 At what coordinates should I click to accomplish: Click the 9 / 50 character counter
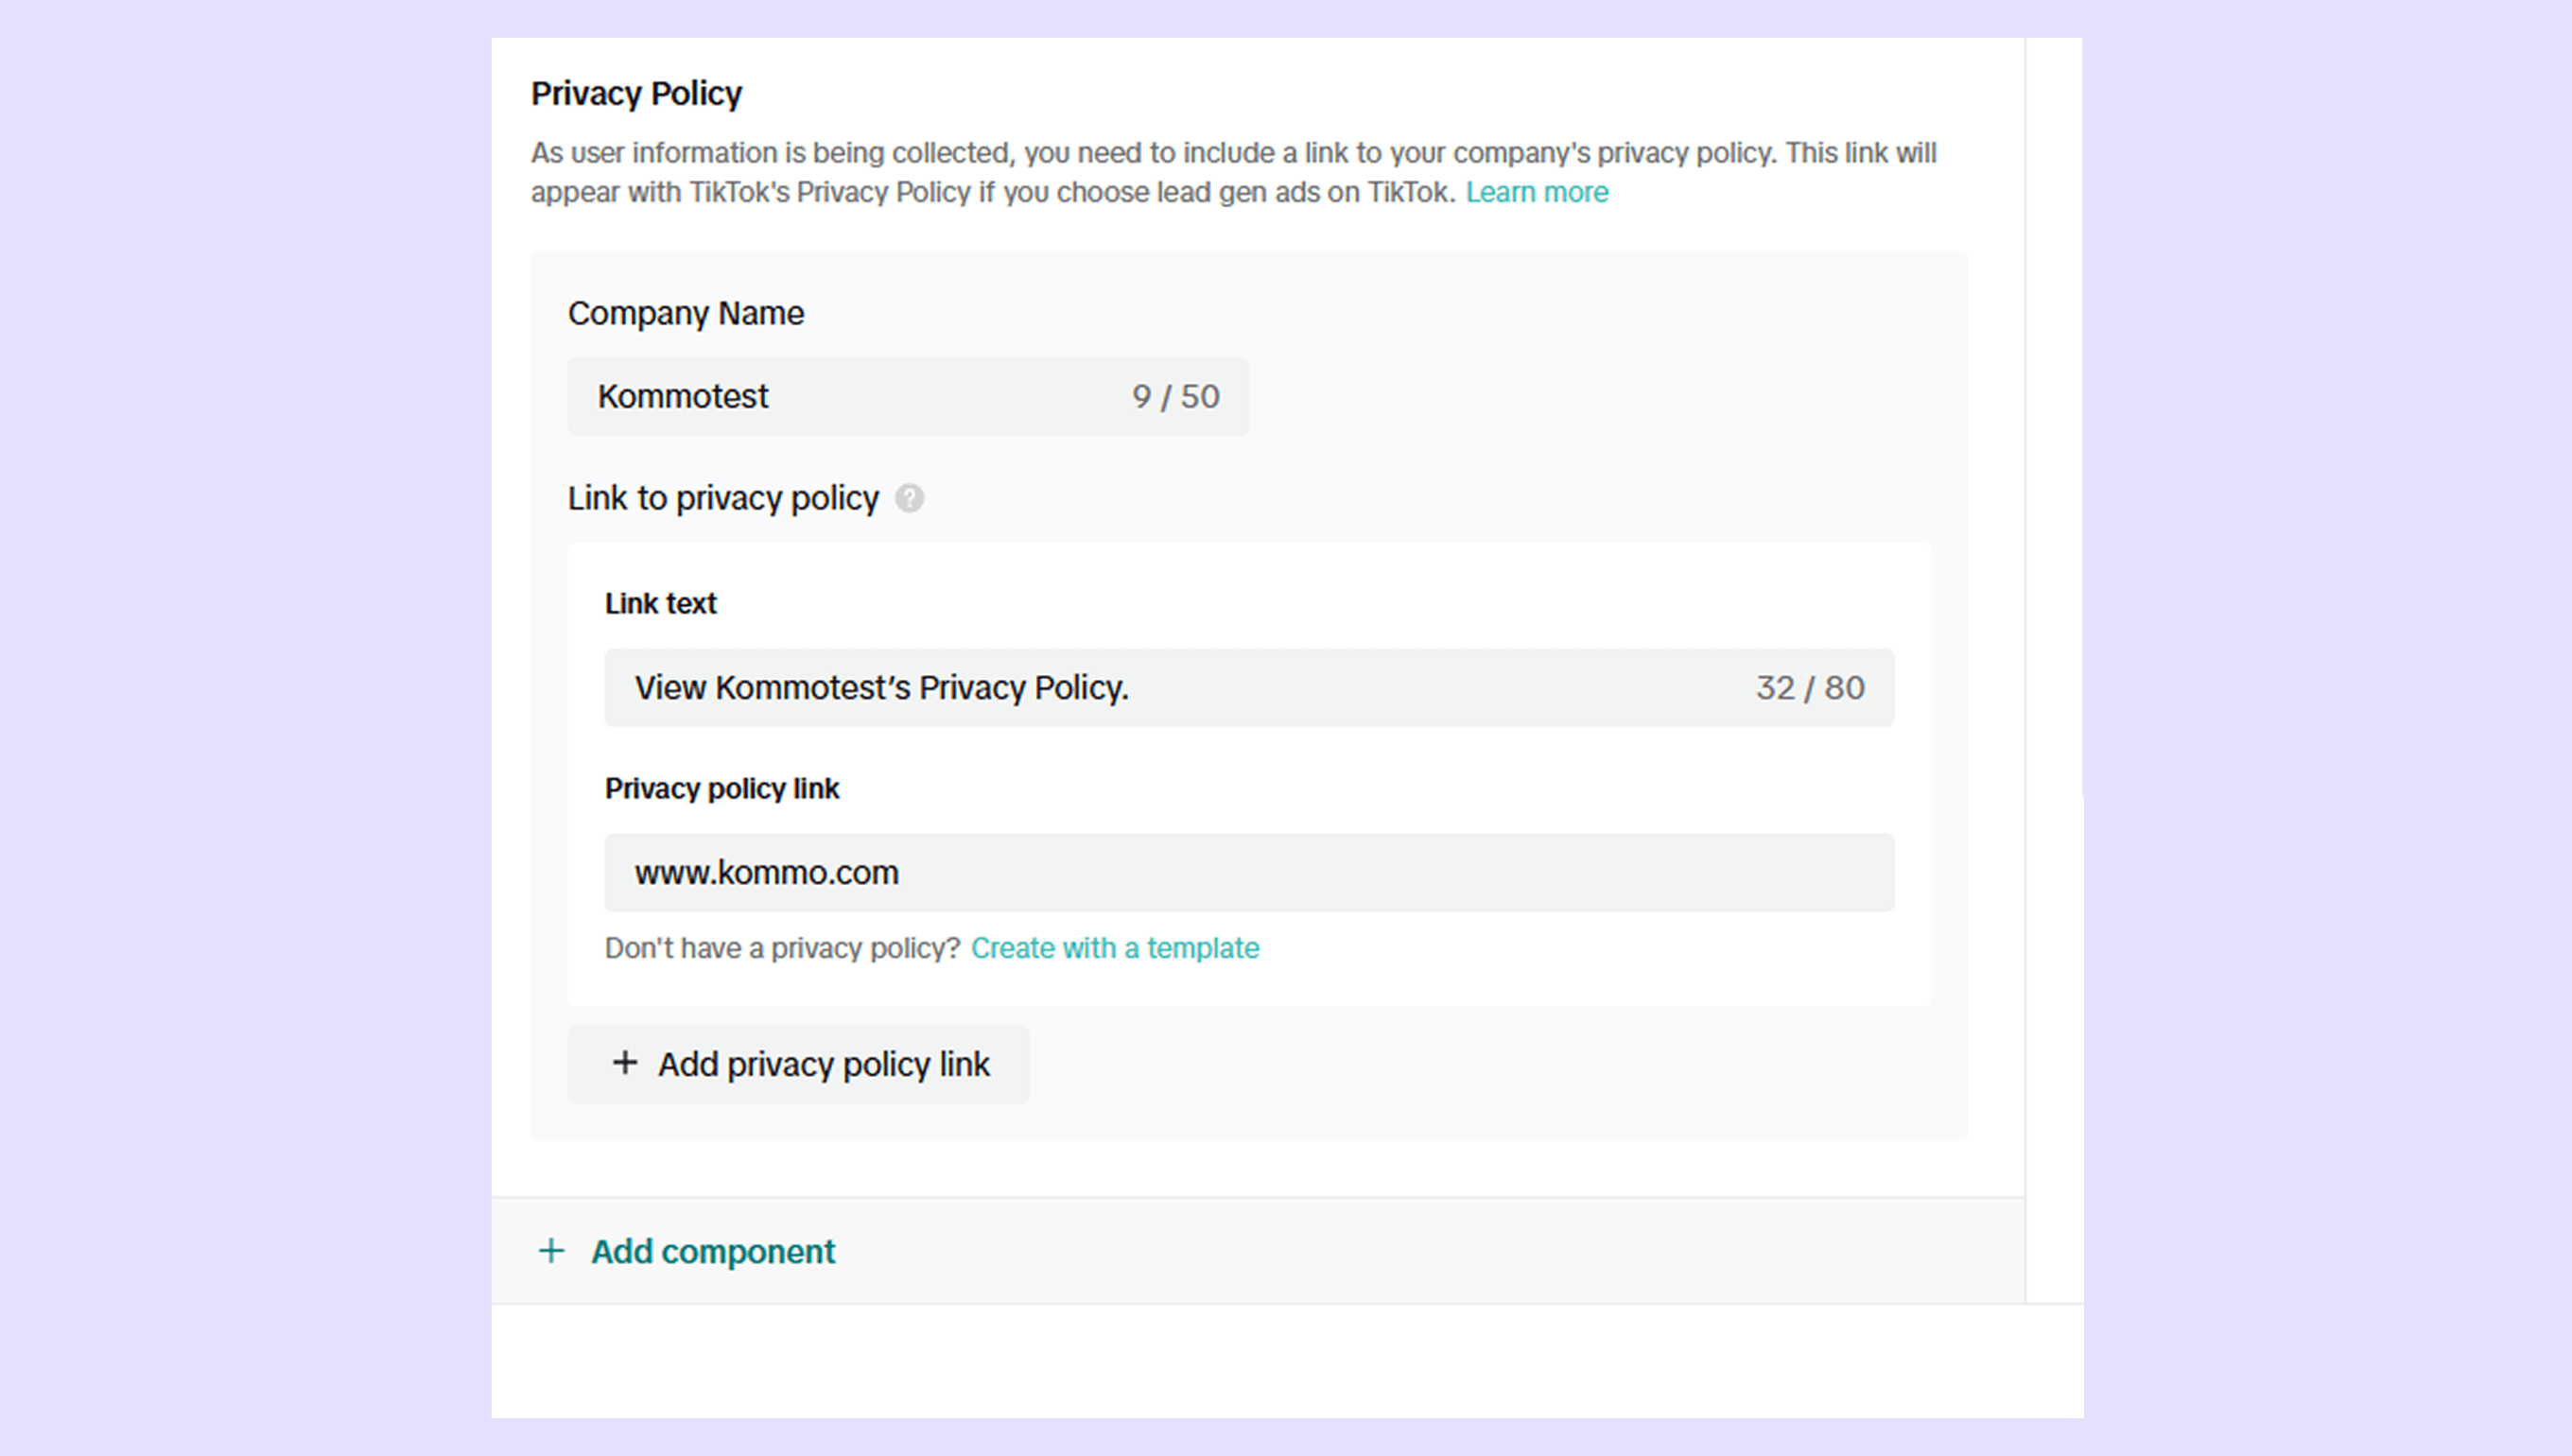click(1175, 396)
